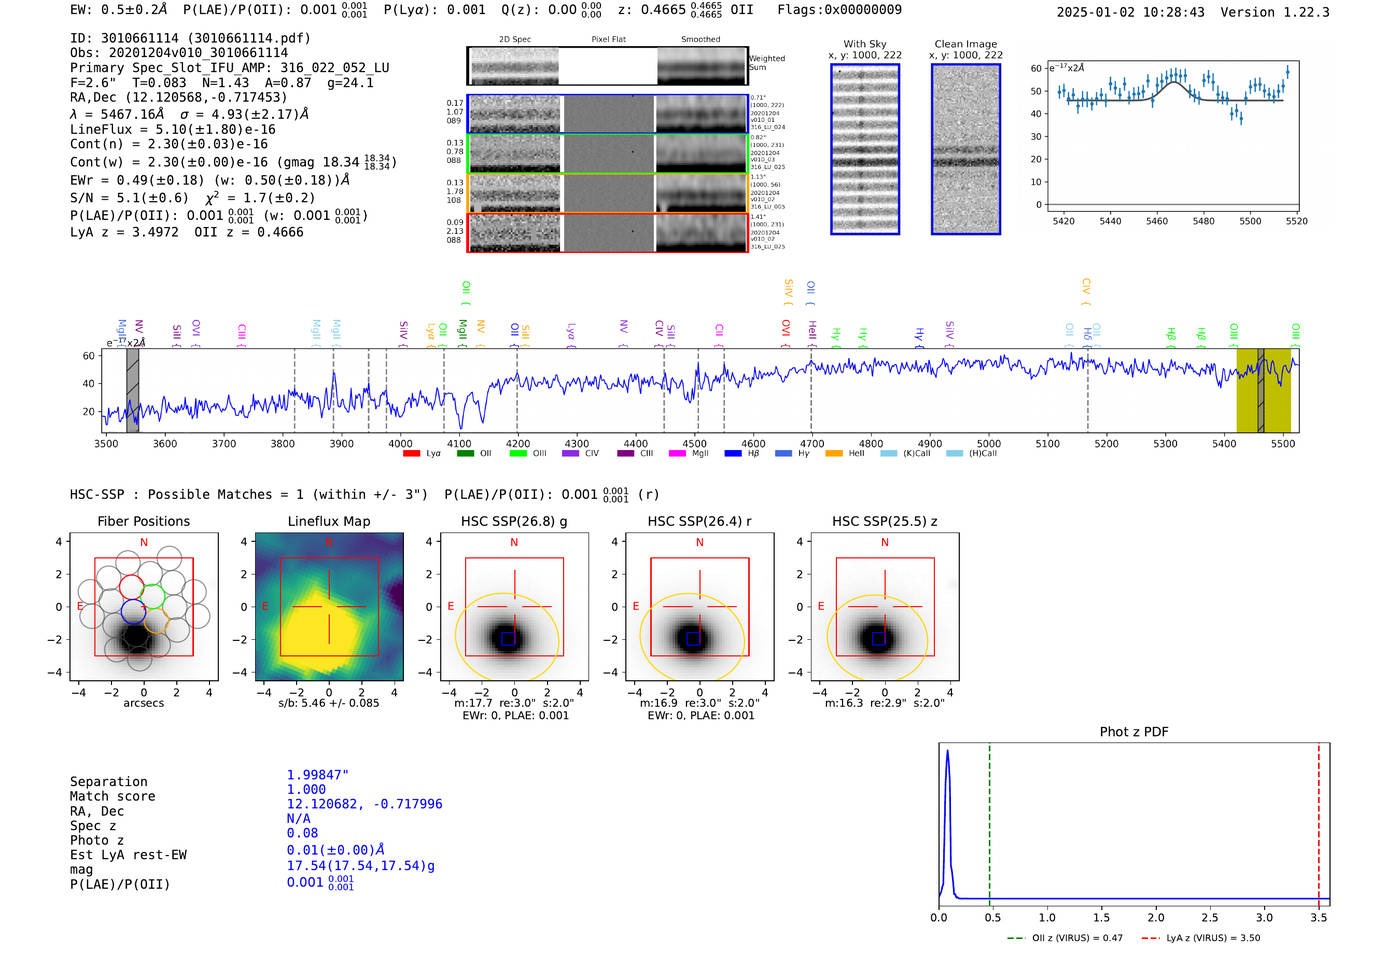Open the Lineflux Map image
Viewport: 1400px width, 953px height.
click(x=329, y=607)
